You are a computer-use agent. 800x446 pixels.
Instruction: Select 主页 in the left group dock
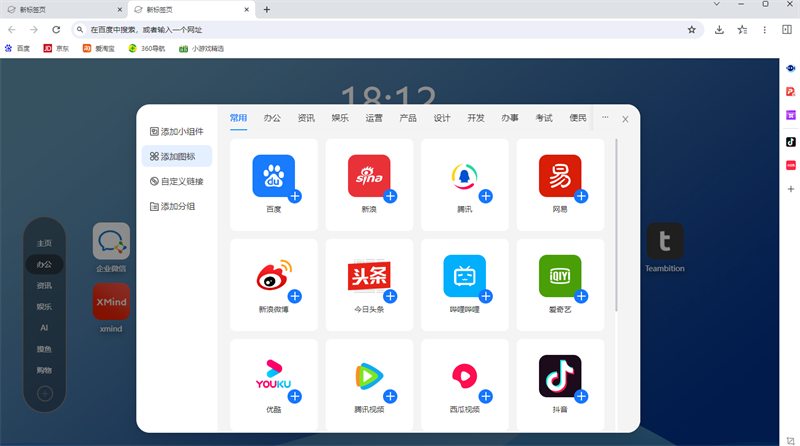[x=44, y=243]
